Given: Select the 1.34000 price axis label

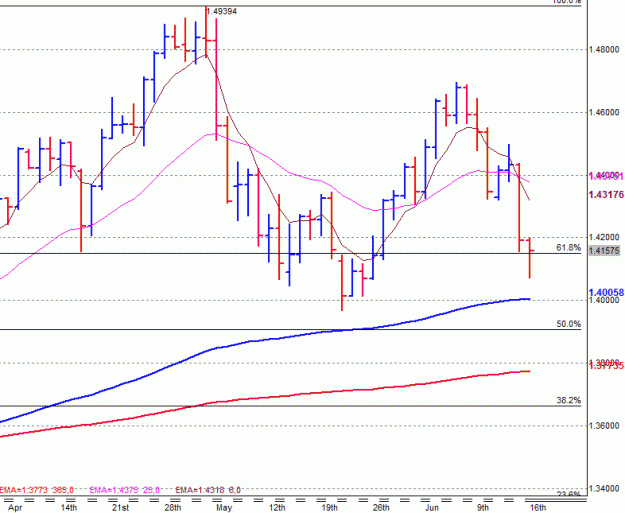Looking at the screenshot, I should pyautogui.click(x=604, y=489).
